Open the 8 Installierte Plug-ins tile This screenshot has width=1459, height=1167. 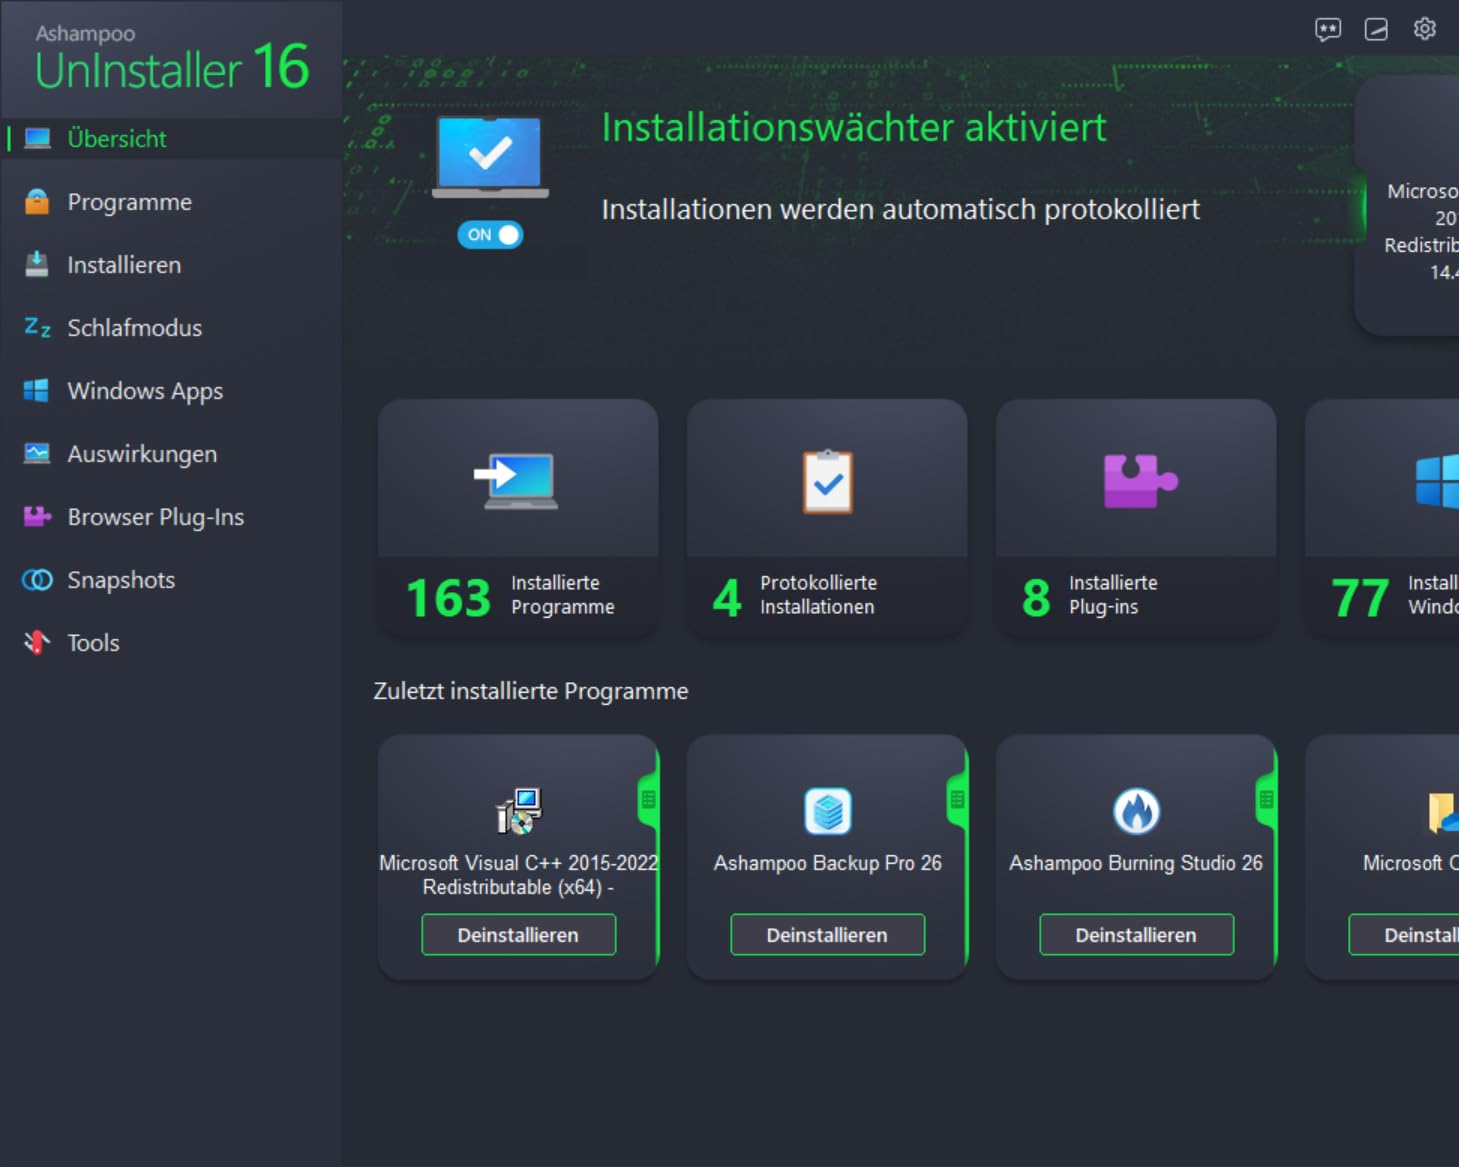click(1136, 517)
